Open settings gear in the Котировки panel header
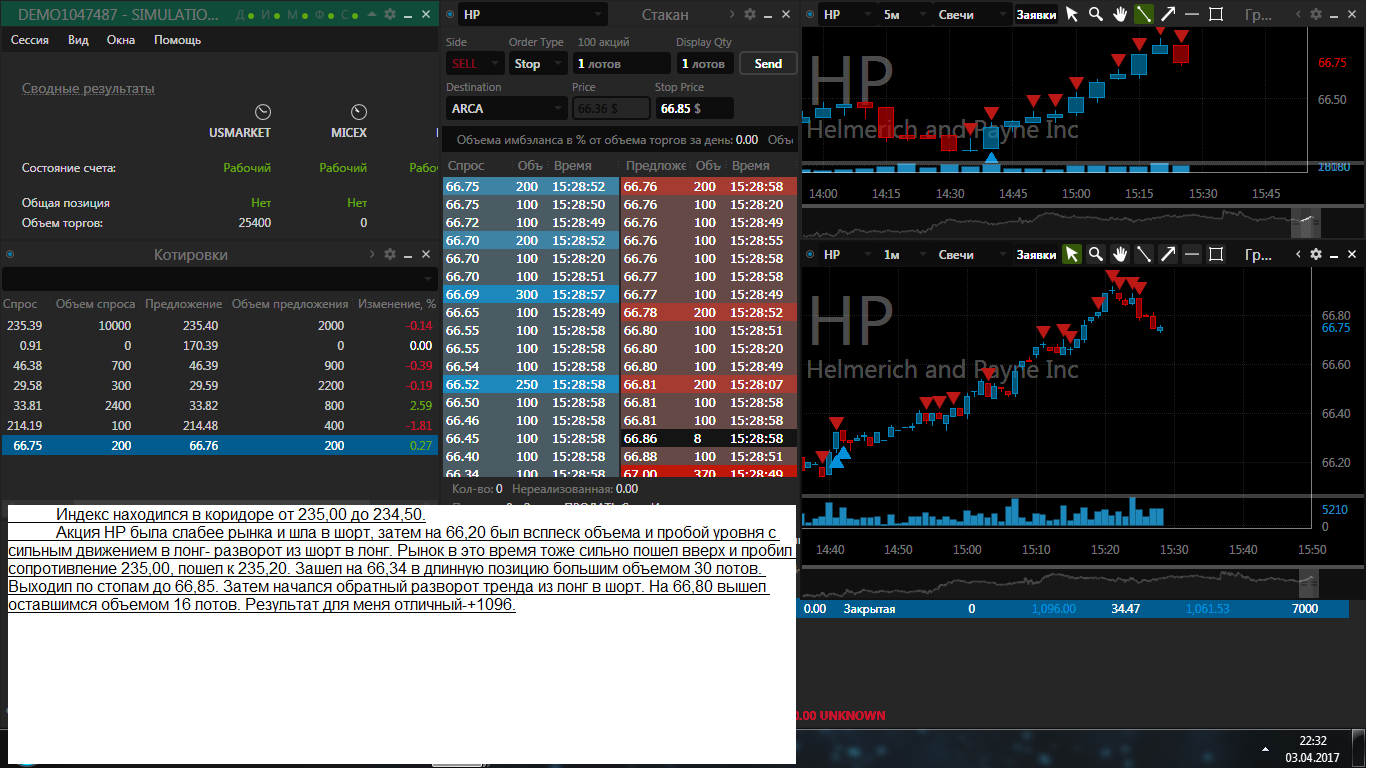 coord(390,254)
